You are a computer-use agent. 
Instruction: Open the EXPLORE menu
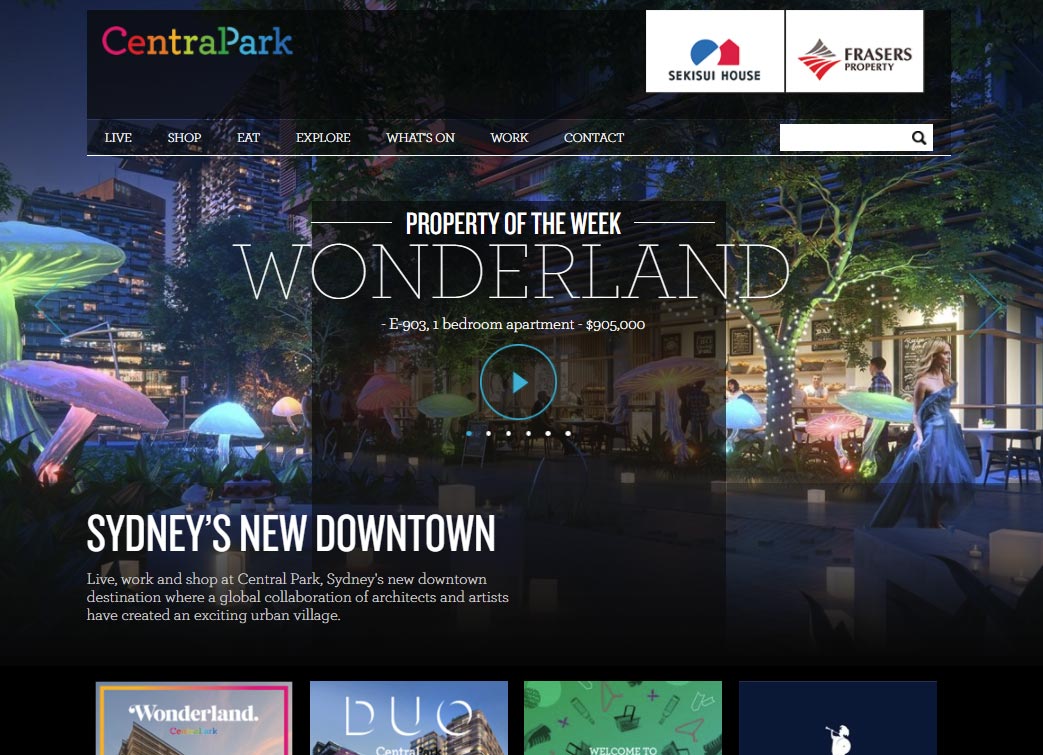tap(322, 138)
